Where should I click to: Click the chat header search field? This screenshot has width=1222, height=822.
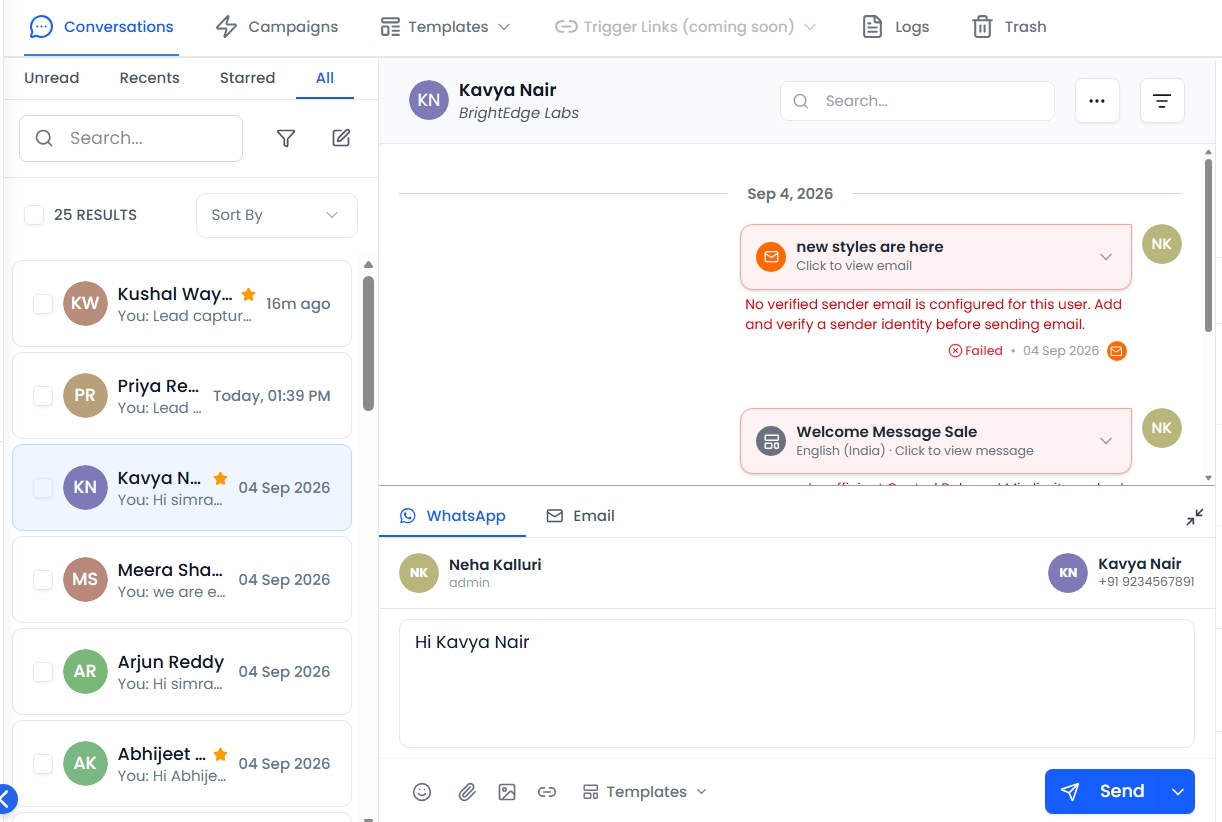pos(917,101)
